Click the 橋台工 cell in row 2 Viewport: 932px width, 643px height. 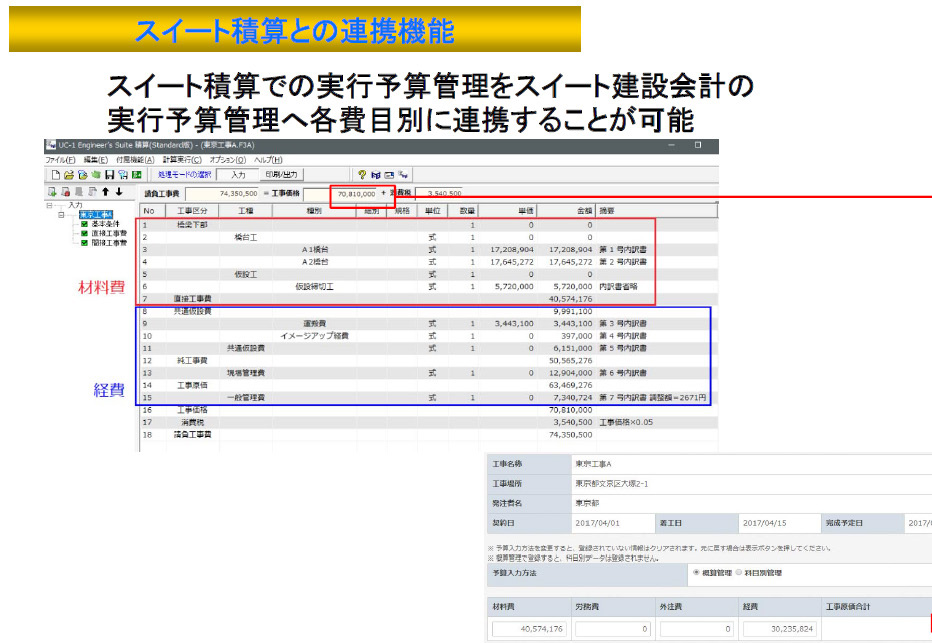[245, 237]
